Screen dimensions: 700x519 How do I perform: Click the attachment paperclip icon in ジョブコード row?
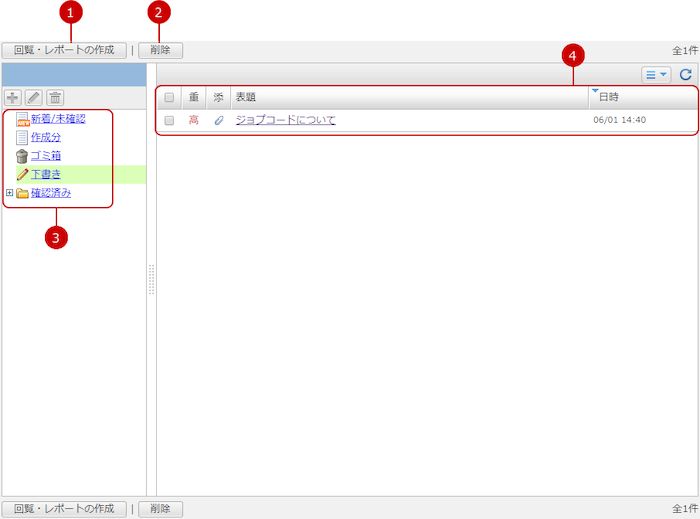tap(219, 120)
